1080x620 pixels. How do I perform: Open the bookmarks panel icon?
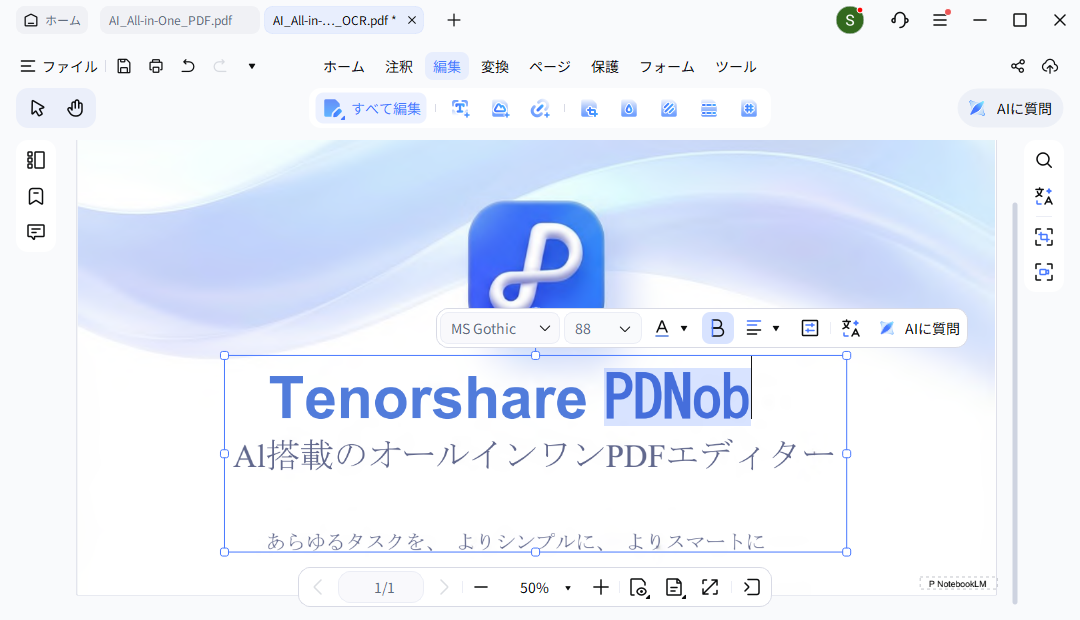(36, 196)
